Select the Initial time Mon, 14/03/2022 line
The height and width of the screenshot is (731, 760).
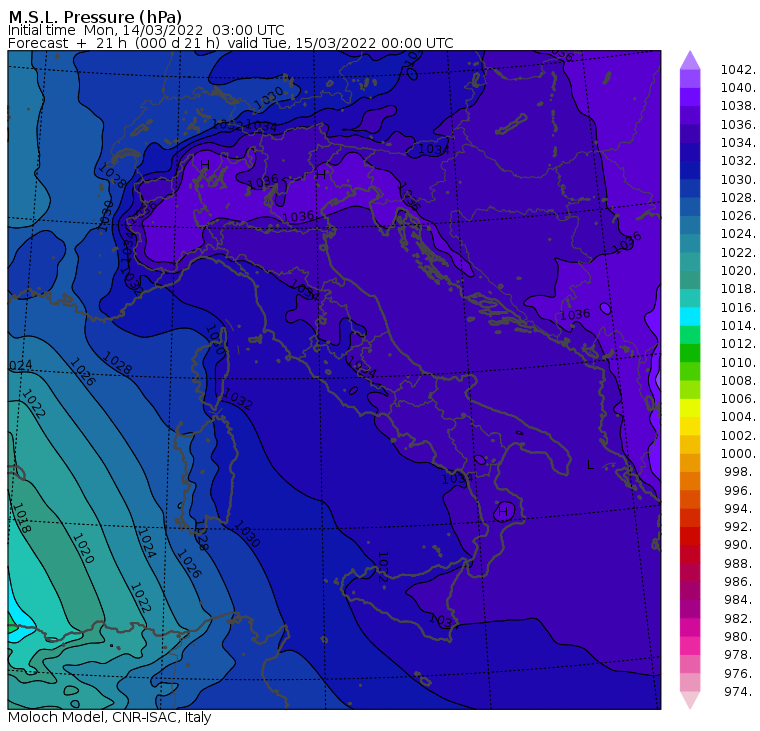tap(146, 30)
